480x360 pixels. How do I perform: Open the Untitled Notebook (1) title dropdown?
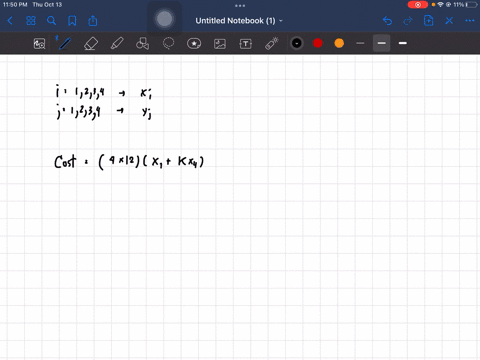point(239,21)
